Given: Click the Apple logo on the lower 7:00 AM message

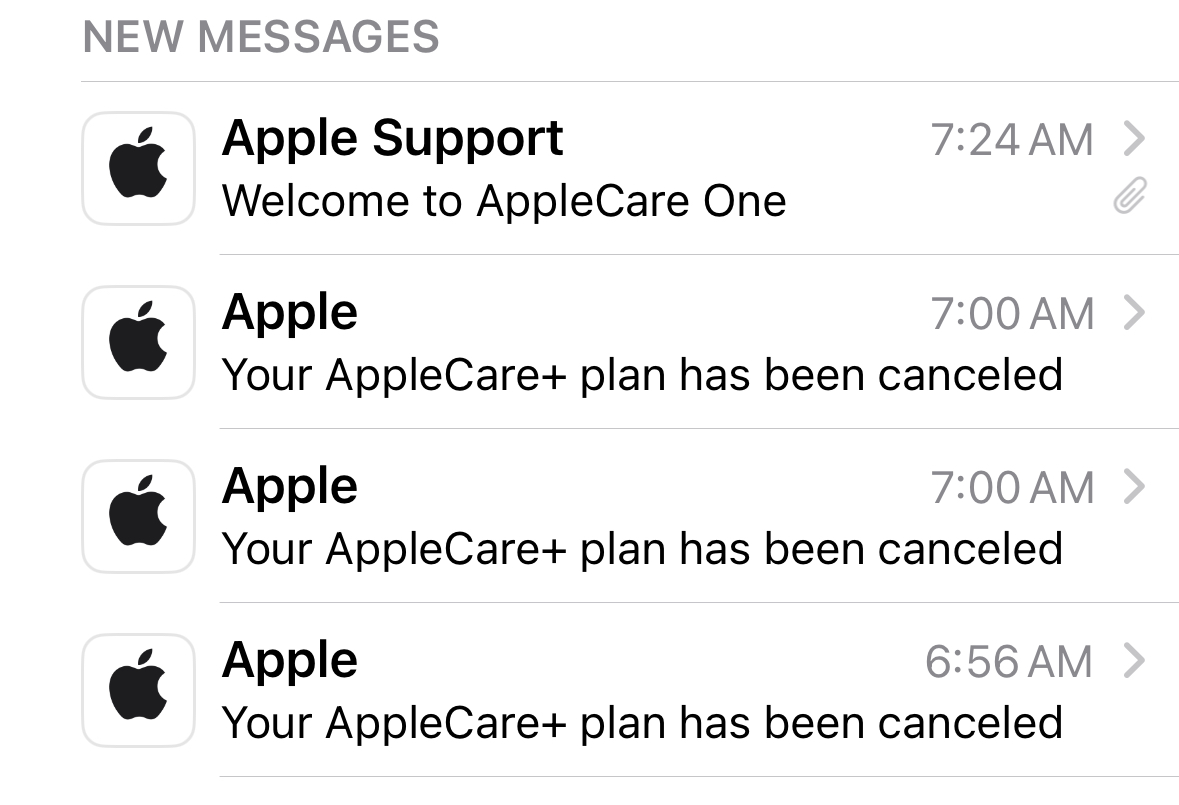Looking at the screenshot, I should tap(138, 516).
